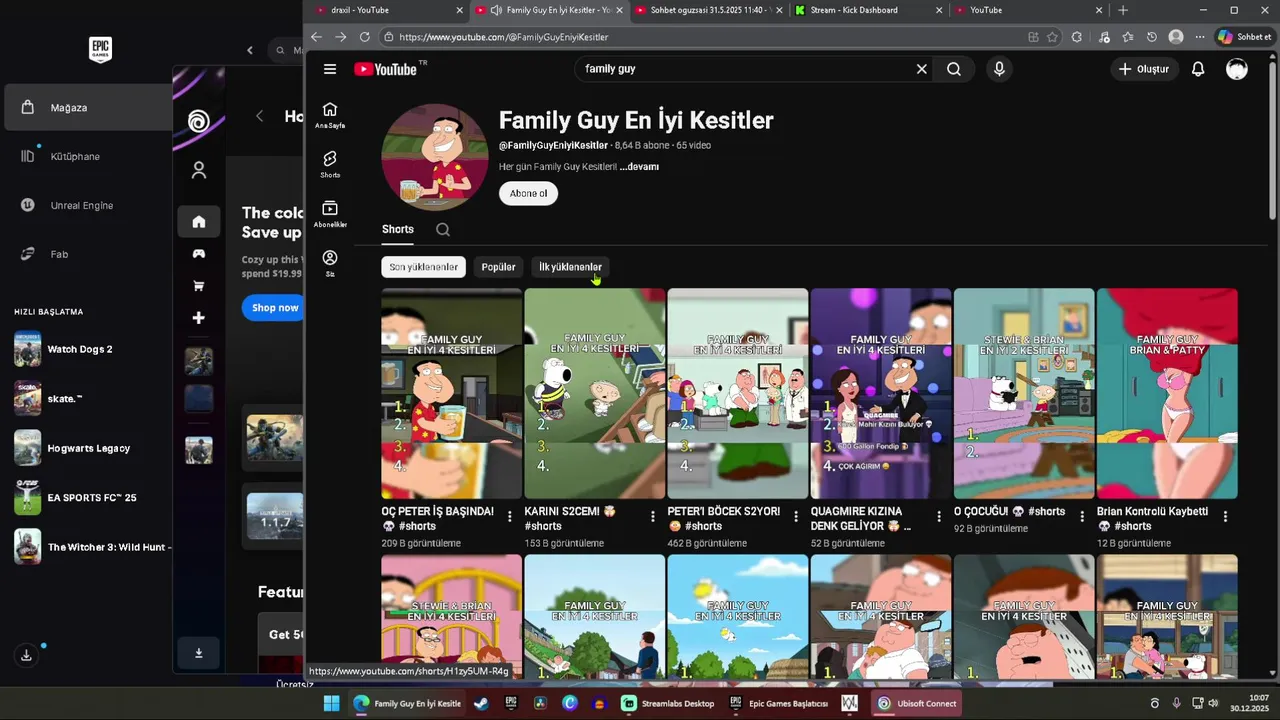
Task: Click the browser address bar URL
Action: [503, 37]
